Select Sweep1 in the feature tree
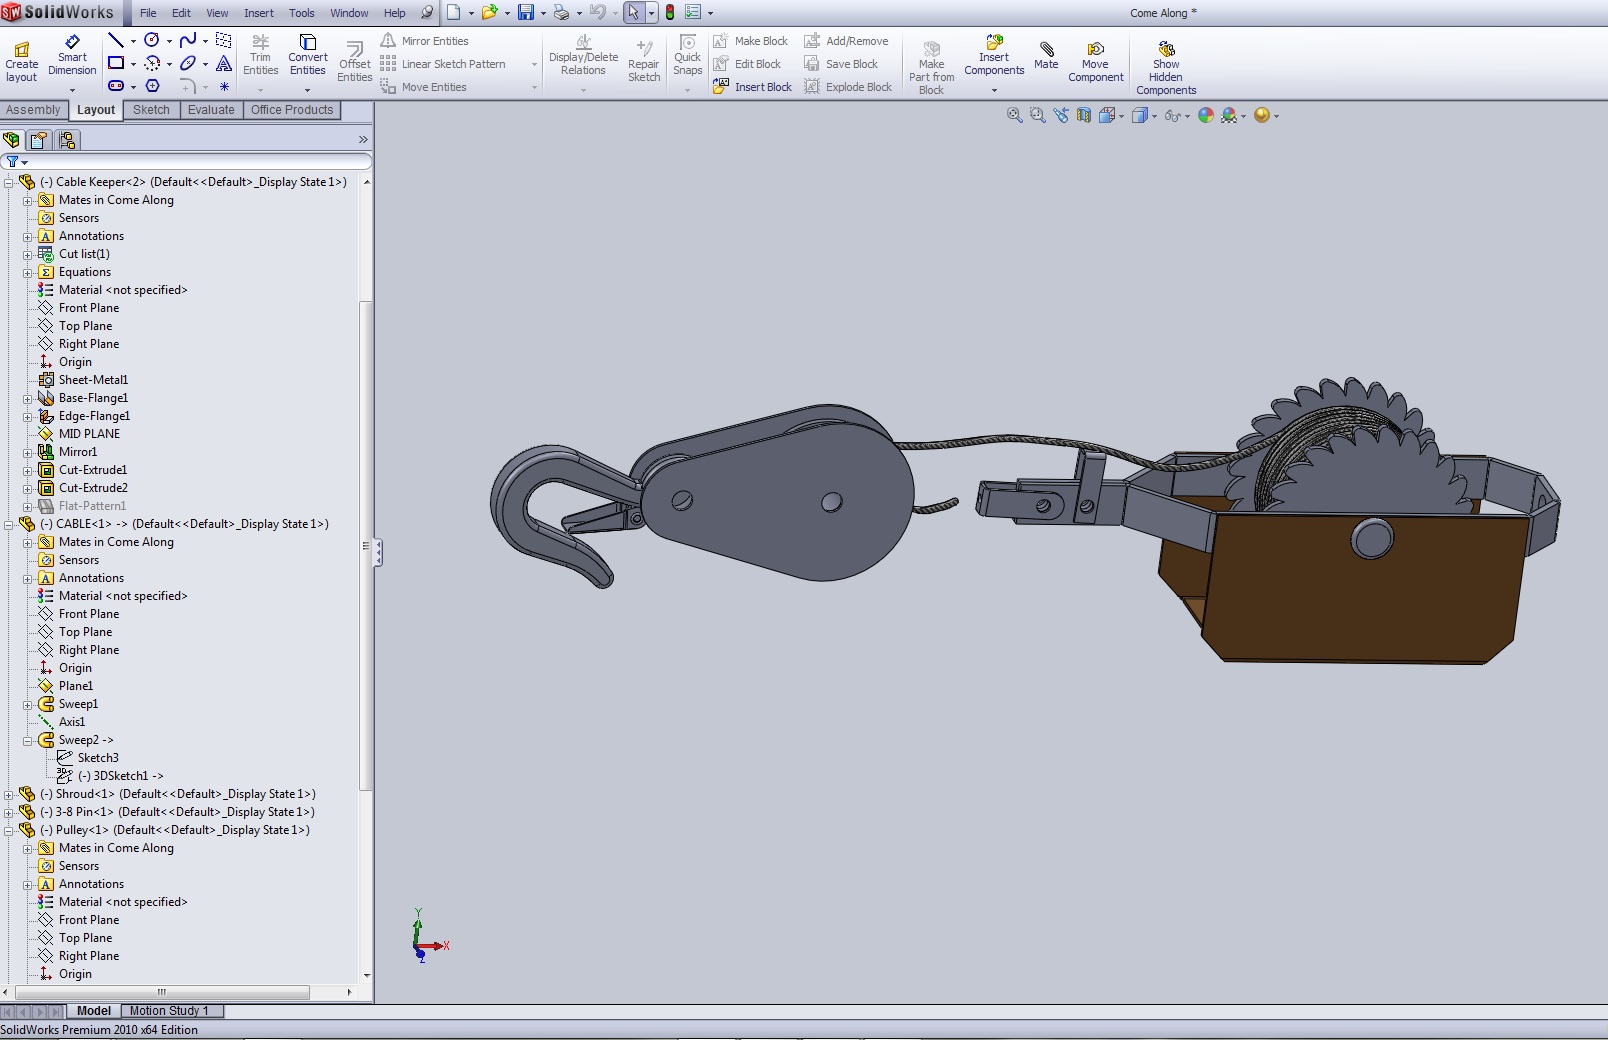Image resolution: width=1608 pixels, height=1040 pixels. [x=78, y=704]
